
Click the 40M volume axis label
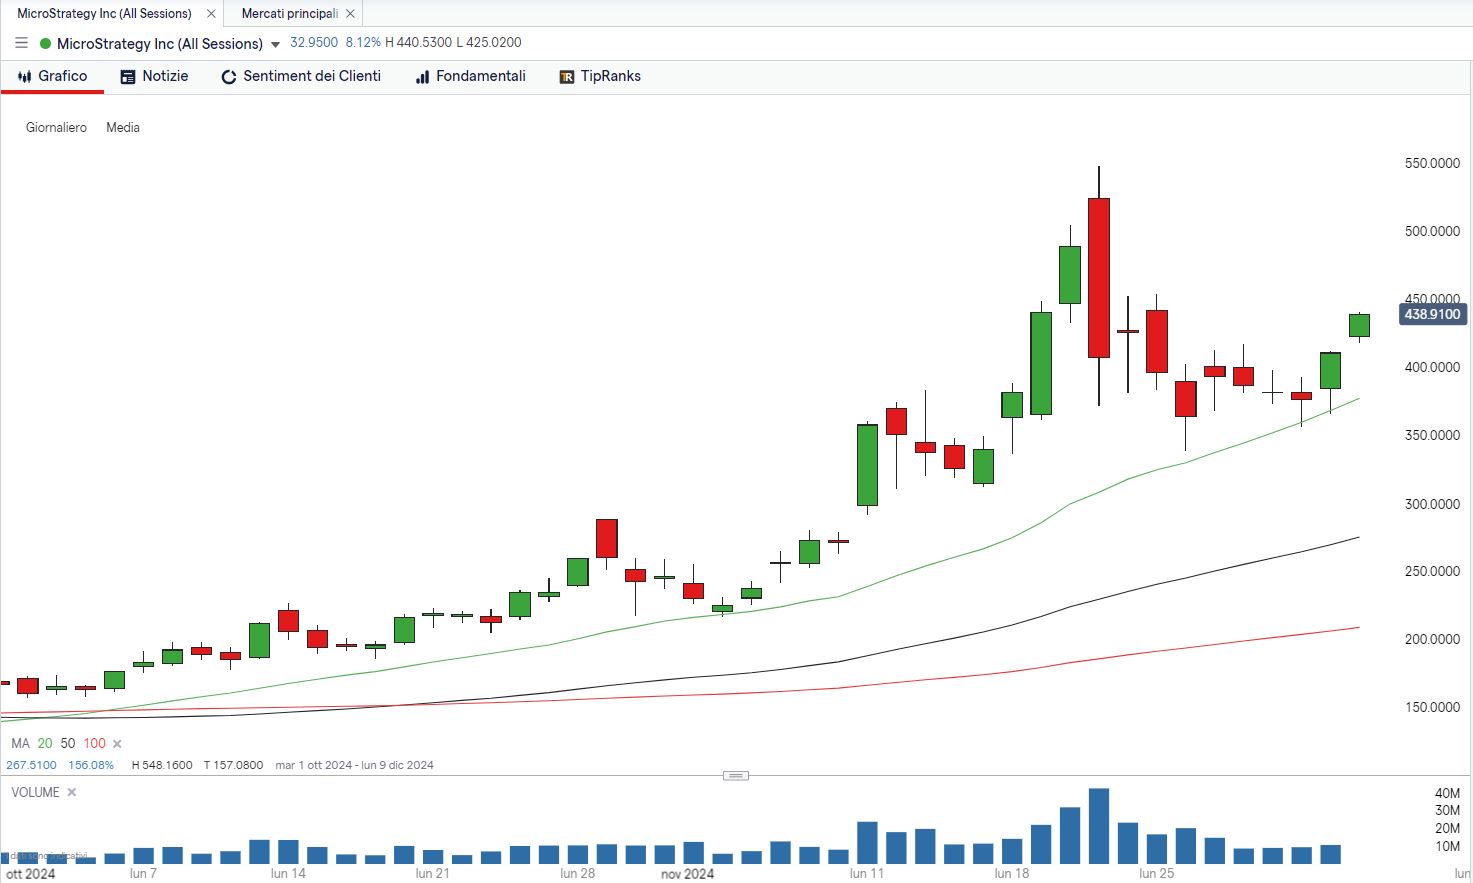(1447, 793)
